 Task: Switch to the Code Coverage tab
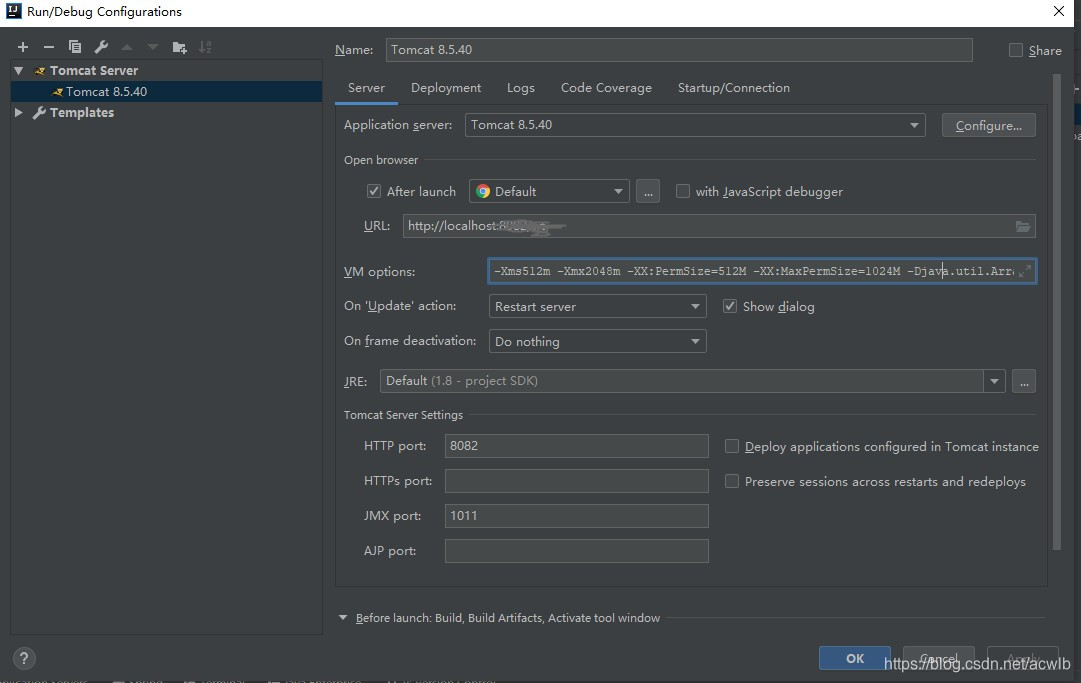tap(606, 88)
